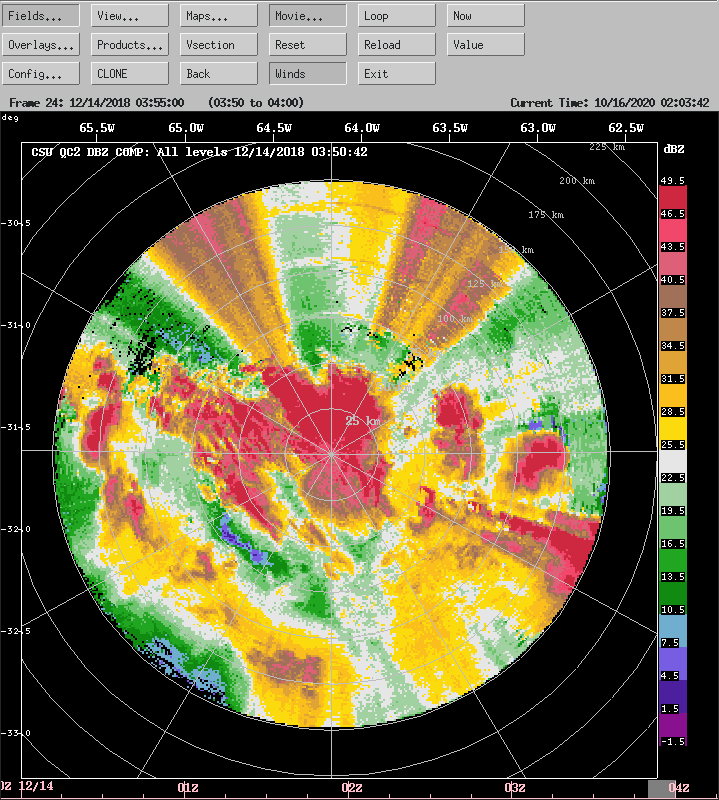
Task: Open the Overlays... menu
Action: (x=40, y=45)
